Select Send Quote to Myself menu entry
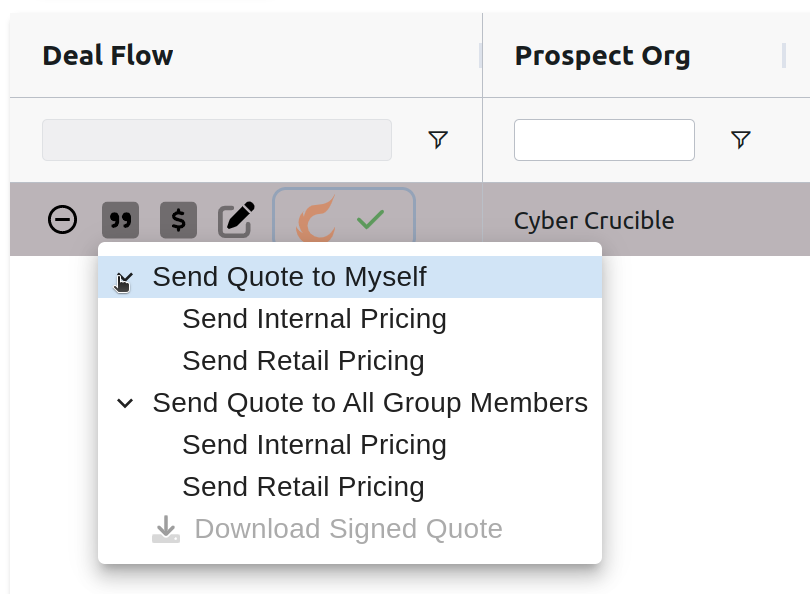 [350, 277]
